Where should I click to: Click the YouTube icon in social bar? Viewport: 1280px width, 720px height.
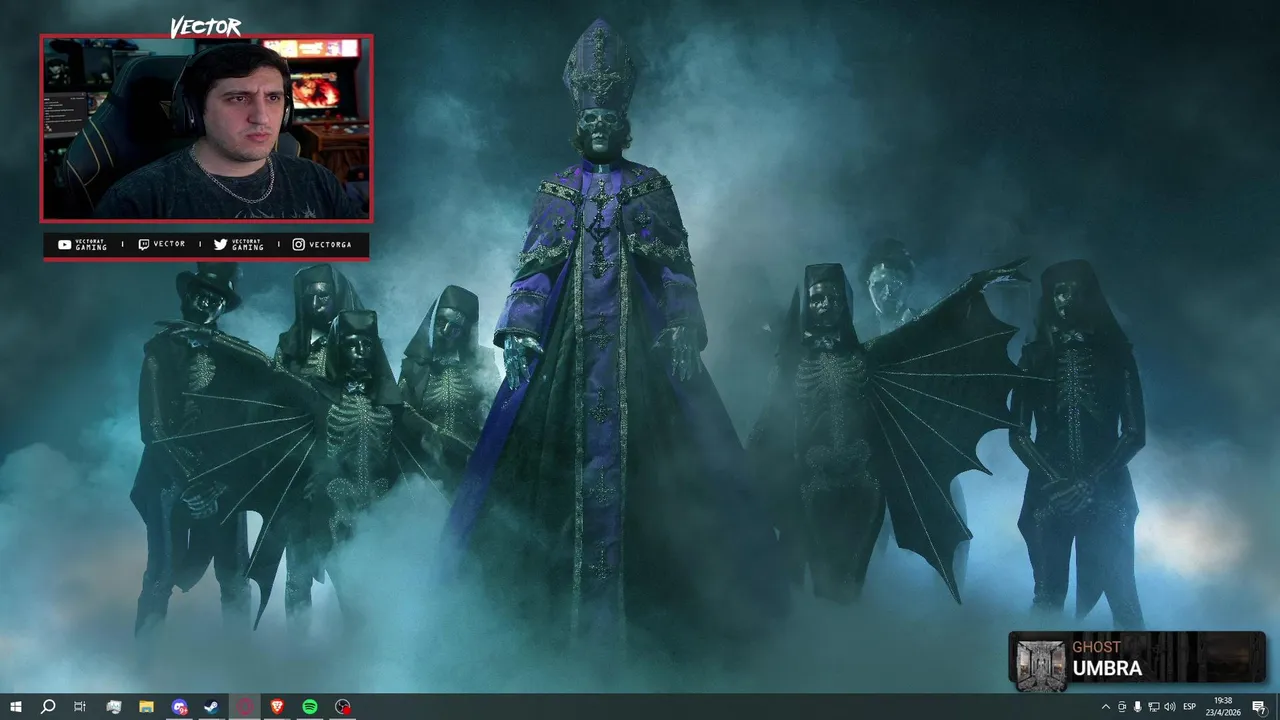click(x=64, y=244)
